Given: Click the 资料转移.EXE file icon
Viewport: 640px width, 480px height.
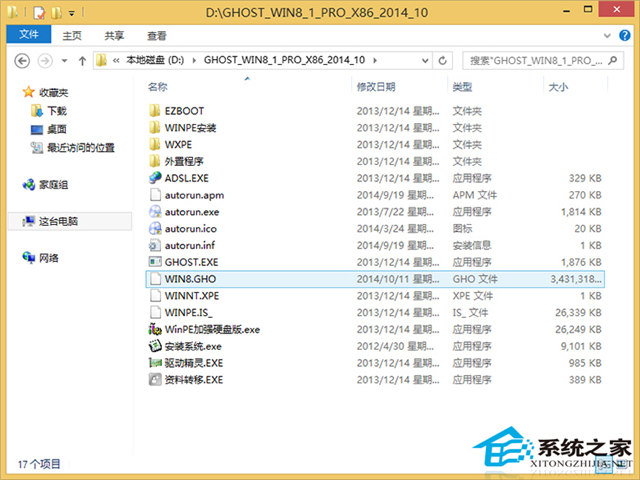Looking at the screenshot, I should coord(155,380).
